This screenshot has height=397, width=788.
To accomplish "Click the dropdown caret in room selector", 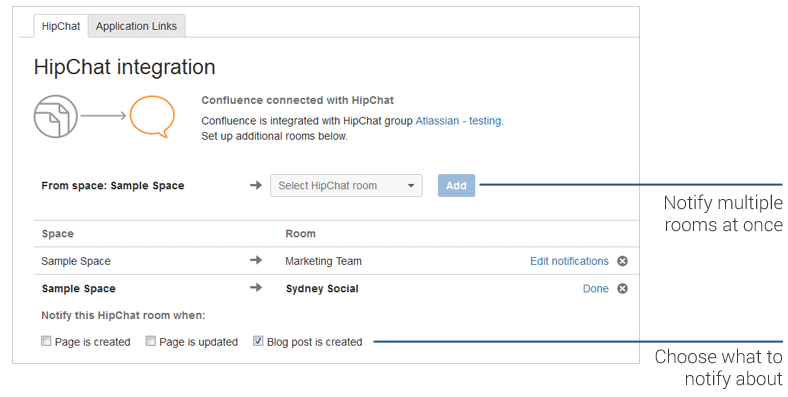I will pos(411,186).
